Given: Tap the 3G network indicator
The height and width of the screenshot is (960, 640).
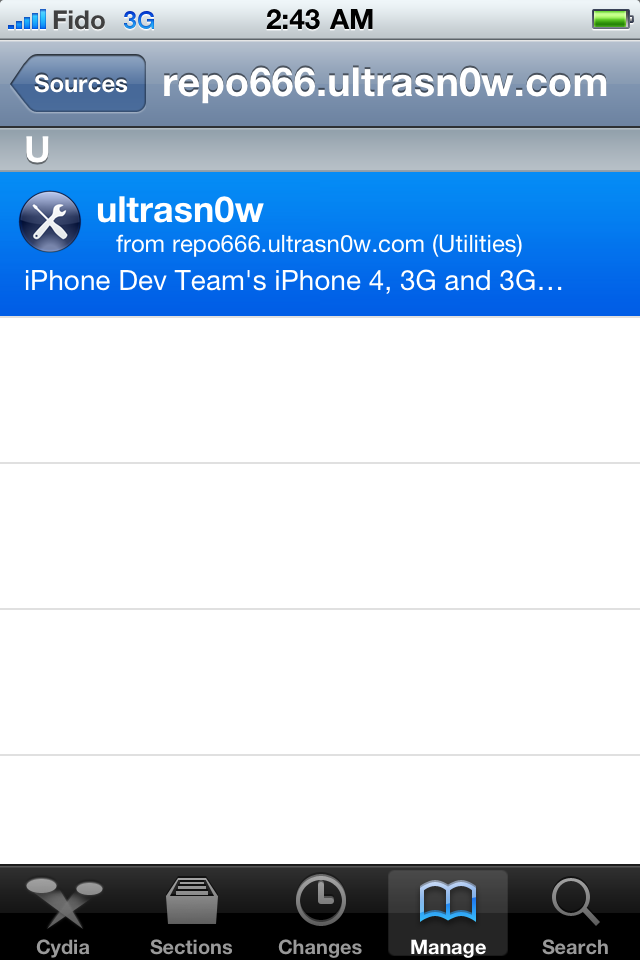Looking at the screenshot, I should [139, 21].
